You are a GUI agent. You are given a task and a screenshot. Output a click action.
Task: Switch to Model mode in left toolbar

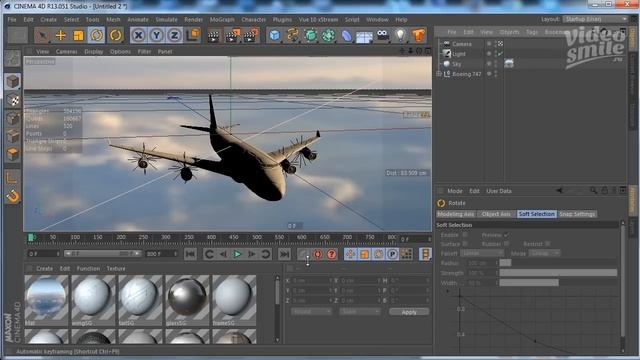click(x=13, y=81)
